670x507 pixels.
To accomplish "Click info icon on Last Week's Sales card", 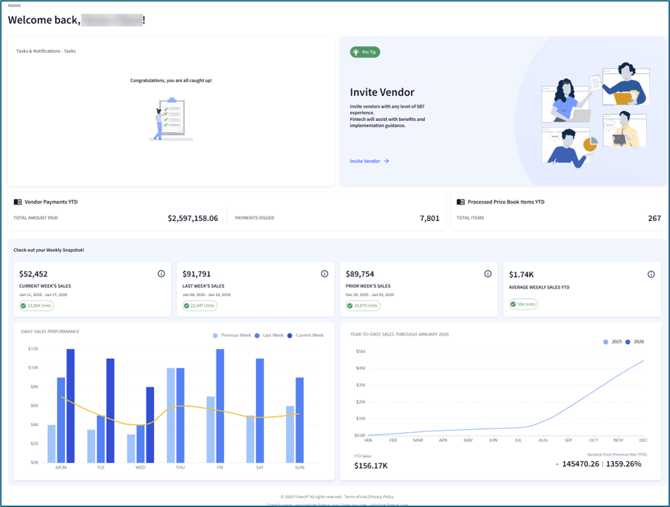I will coord(324,274).
